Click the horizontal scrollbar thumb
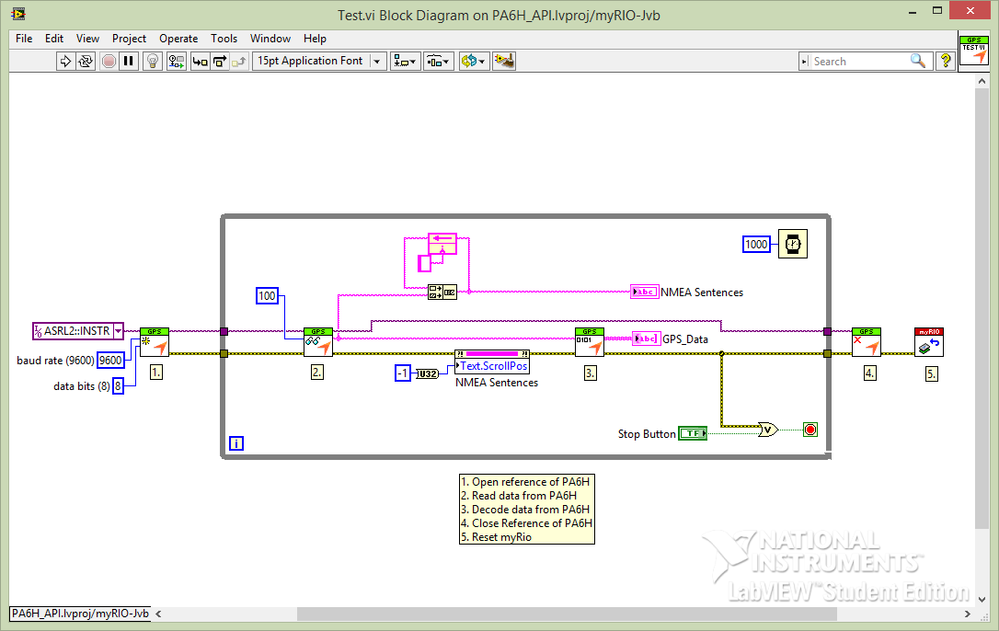Viewport: 999px width, 631px height. pyautogui.click(x=567, y=614)
